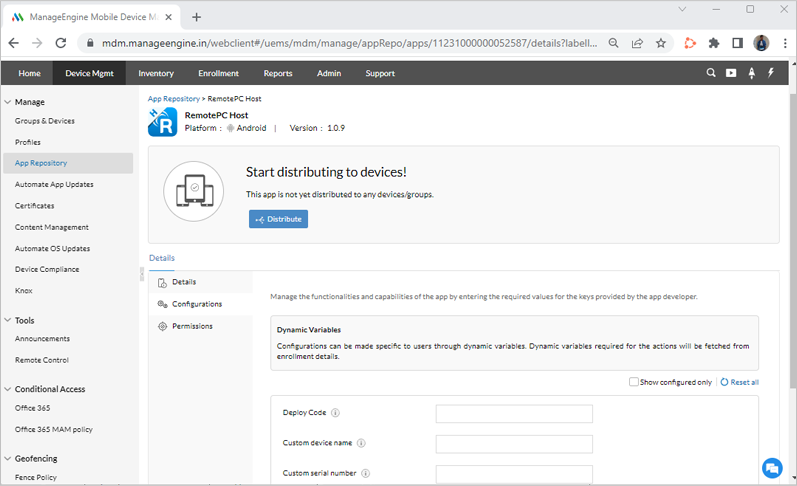
Task: Go to the App Repository breadcrumb link
Action: click(x=174, y=99)
